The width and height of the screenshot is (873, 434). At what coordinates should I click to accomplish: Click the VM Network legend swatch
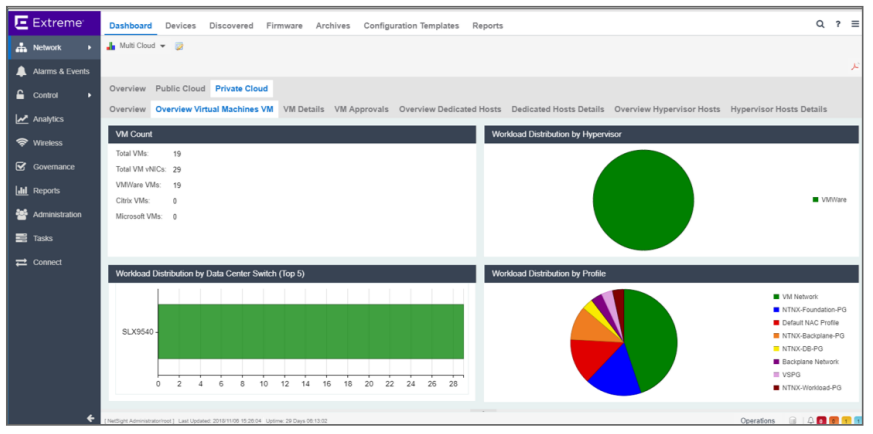tap(776, 297)
